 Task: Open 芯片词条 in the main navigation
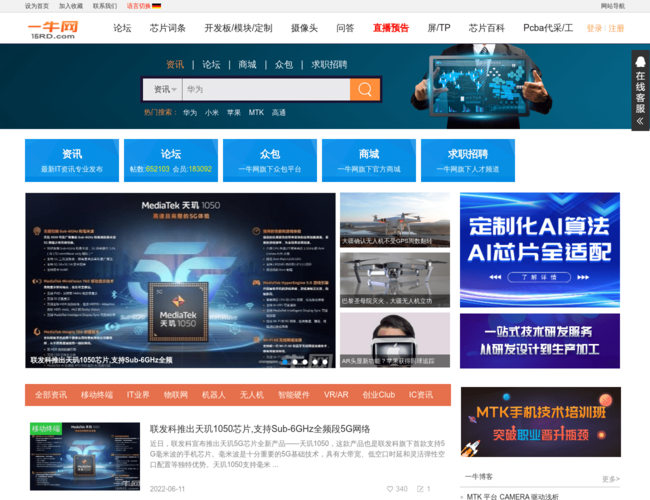[x=167, y=28]
